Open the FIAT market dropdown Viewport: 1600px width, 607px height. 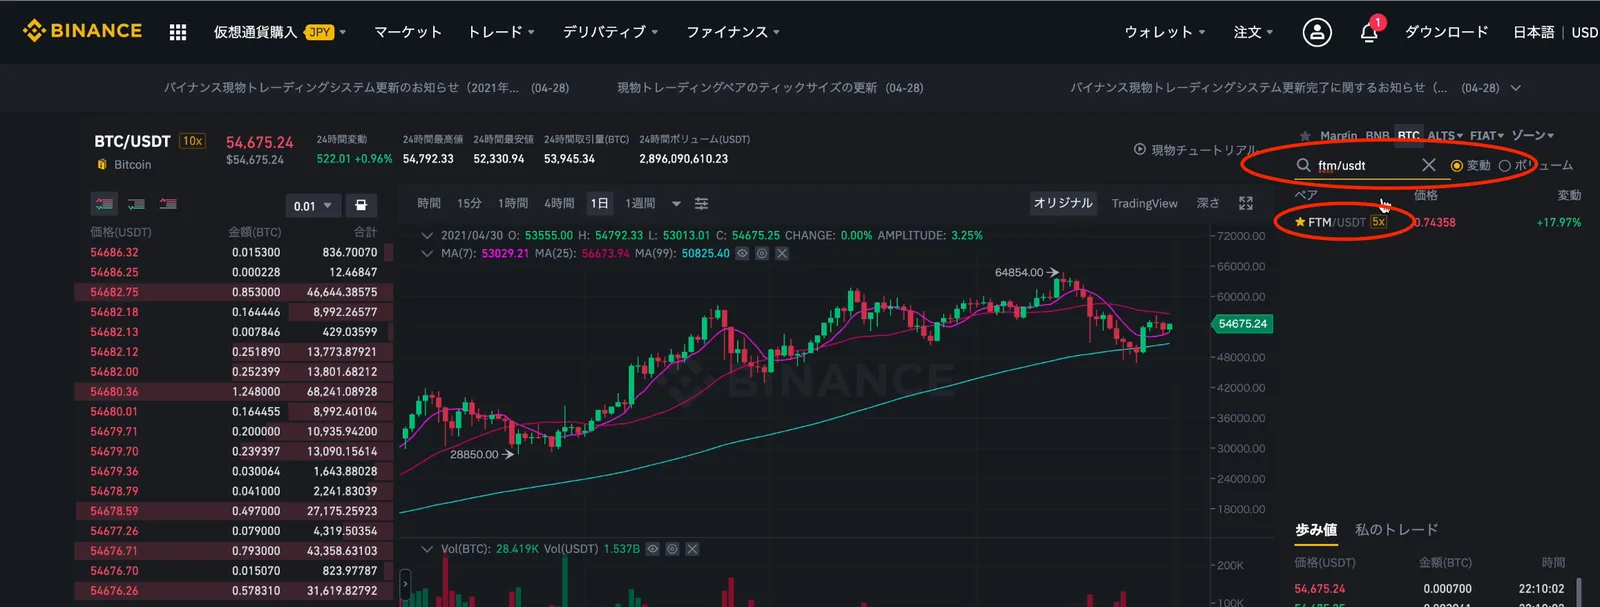pos(1487,136)
